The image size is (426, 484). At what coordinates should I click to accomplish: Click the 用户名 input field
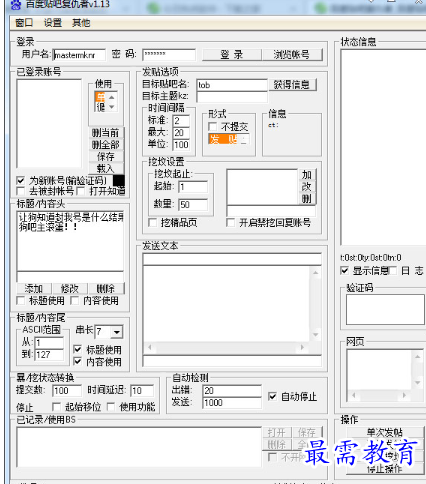pyautogui.click(x=79, y=55)
